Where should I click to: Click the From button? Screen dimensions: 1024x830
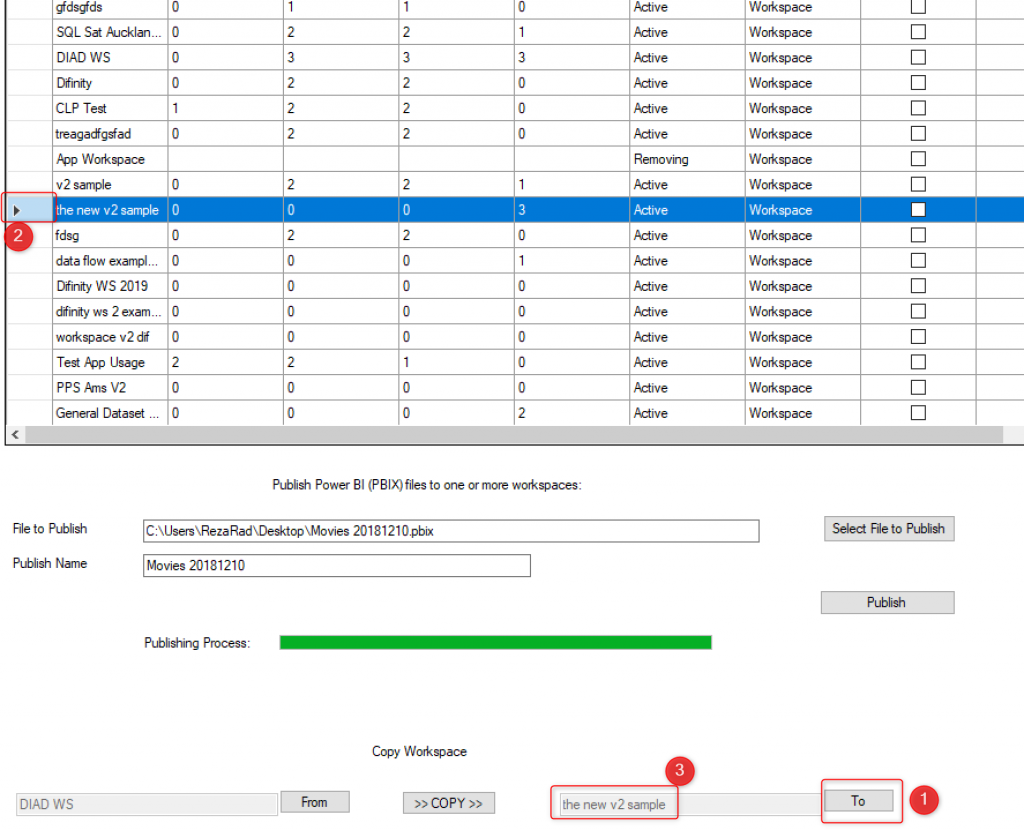(314, 802)
